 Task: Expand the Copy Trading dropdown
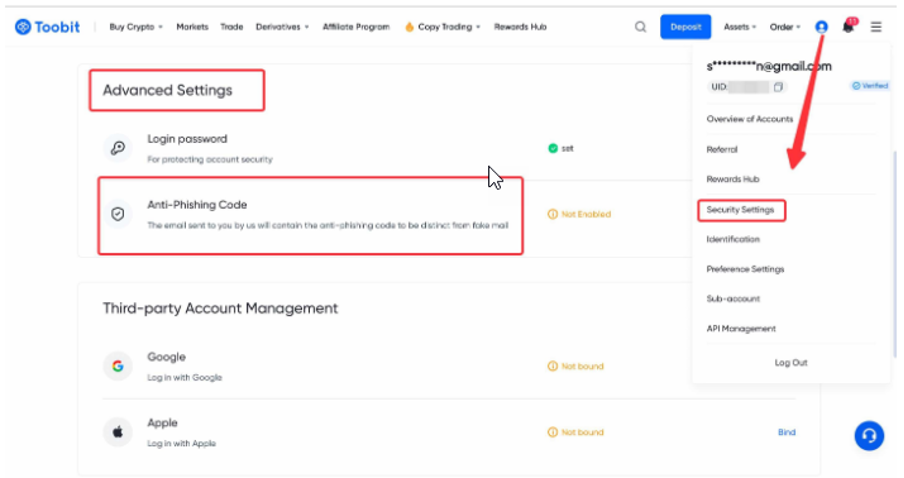(x=443, y=27)
